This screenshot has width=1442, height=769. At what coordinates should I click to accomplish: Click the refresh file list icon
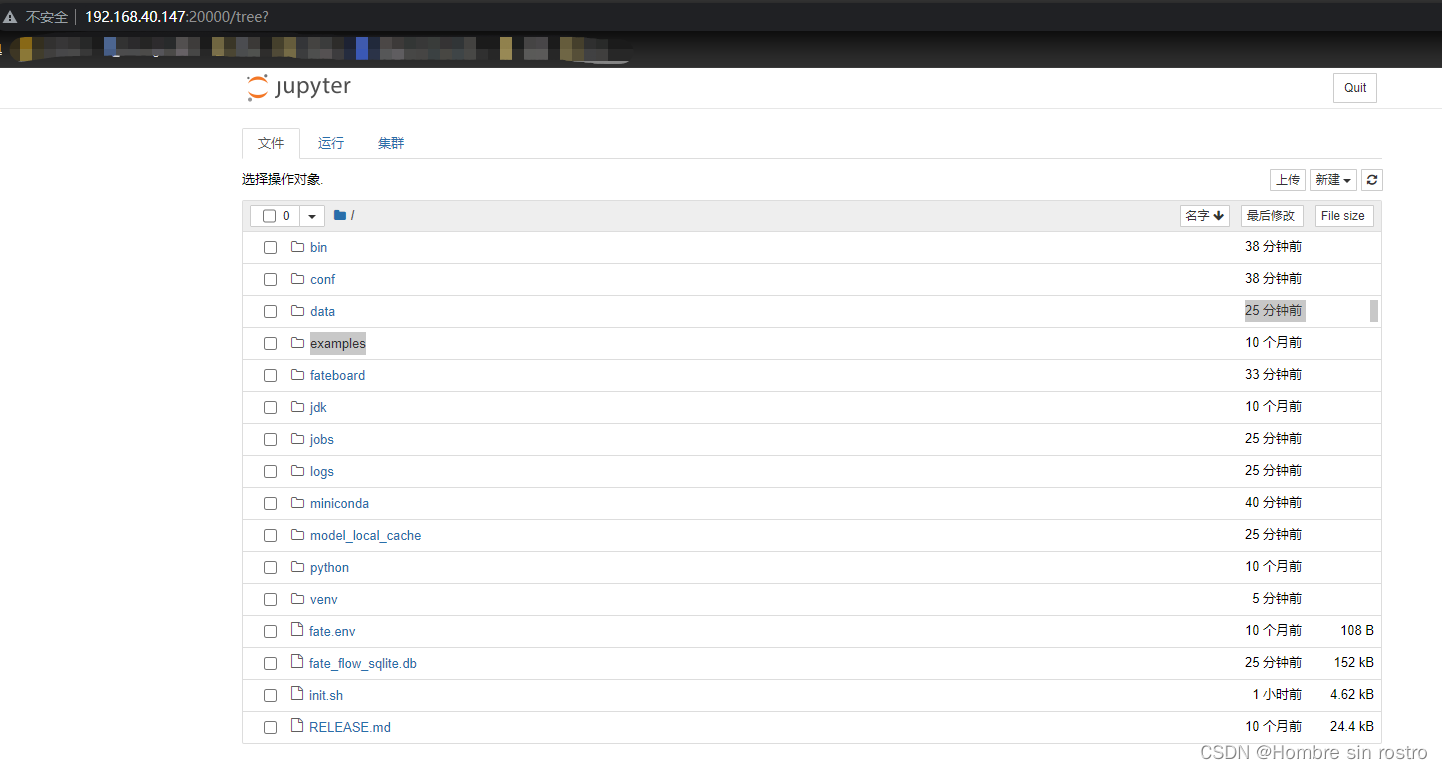pyautogui.click(x=1372, y=180)
